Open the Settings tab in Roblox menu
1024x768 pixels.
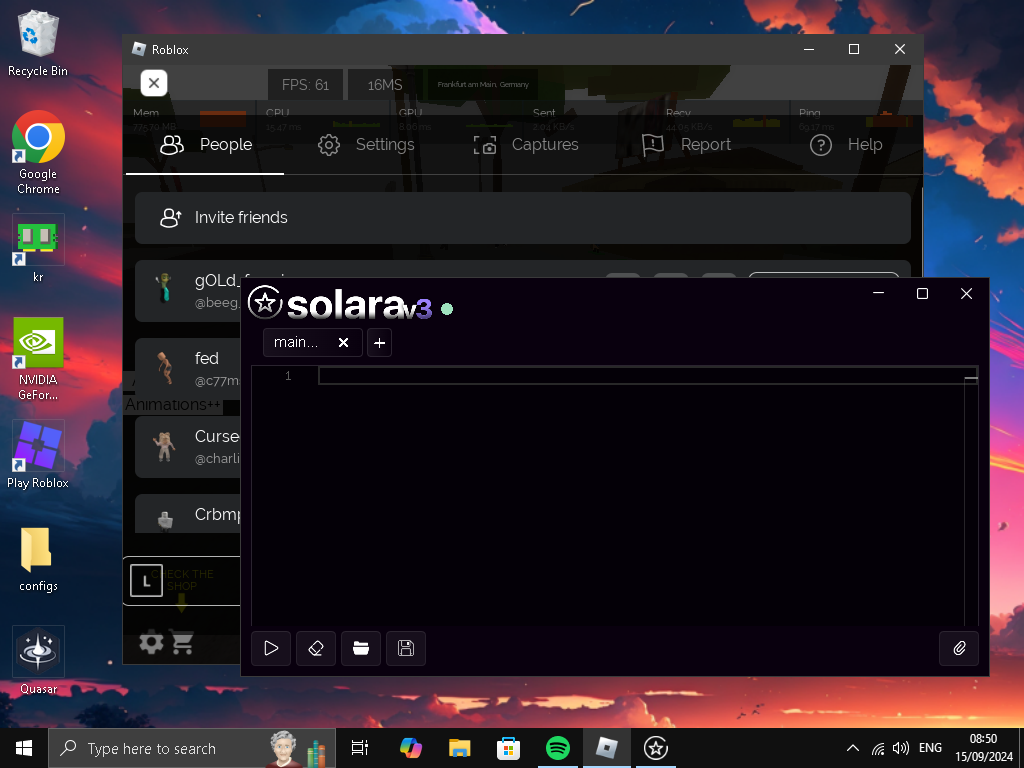coord(366,145)
